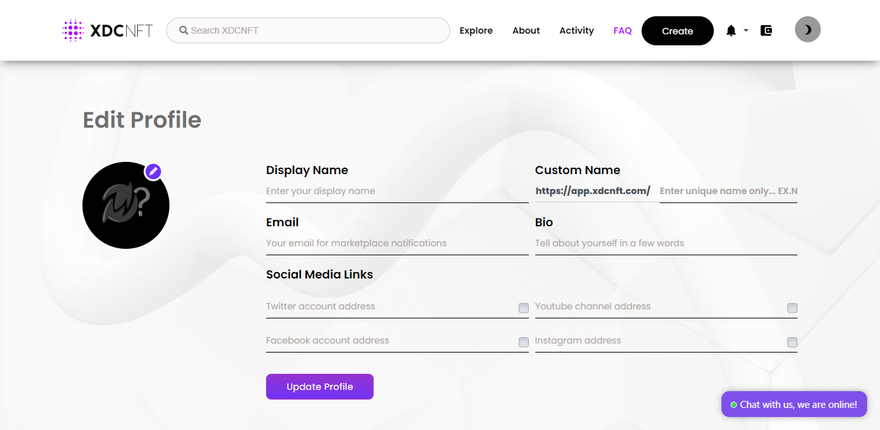Viewport: 880px width, 430px height.
Task: Check the Facebook account checkbox
Action: coord(523,342)
